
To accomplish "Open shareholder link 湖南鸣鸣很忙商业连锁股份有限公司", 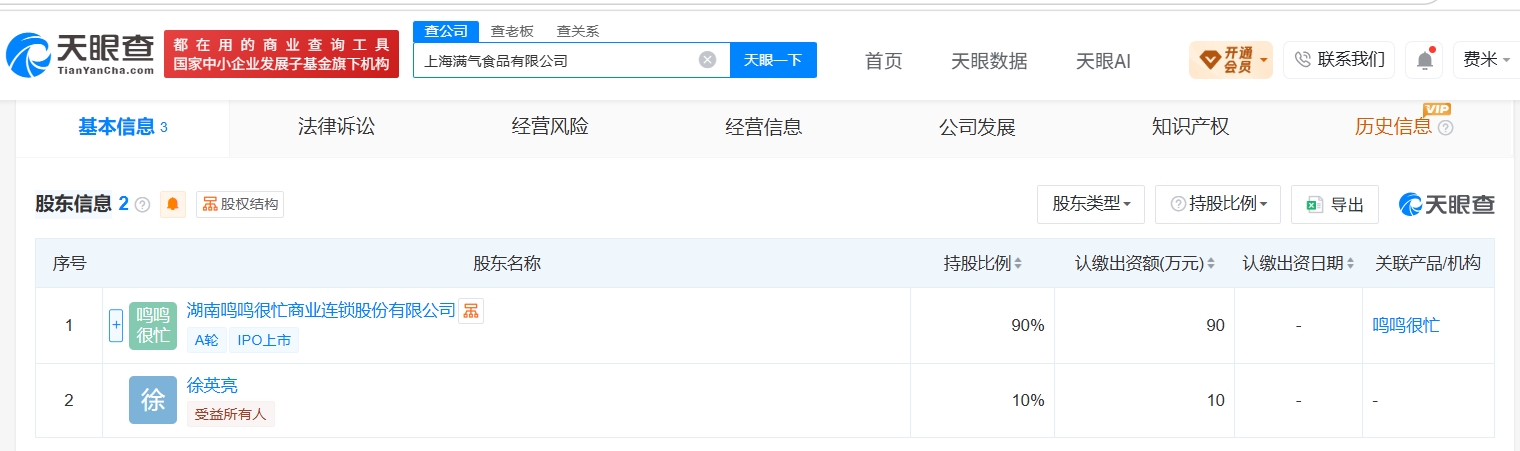I will tap(321, 310).
